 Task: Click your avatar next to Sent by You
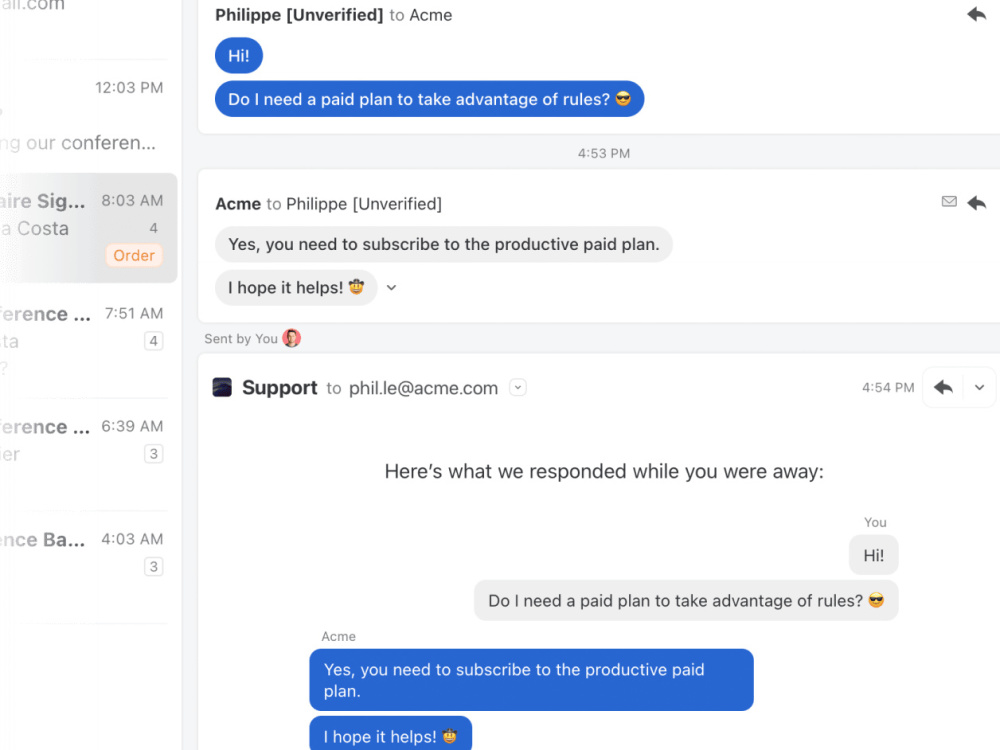tap(291, 338)
